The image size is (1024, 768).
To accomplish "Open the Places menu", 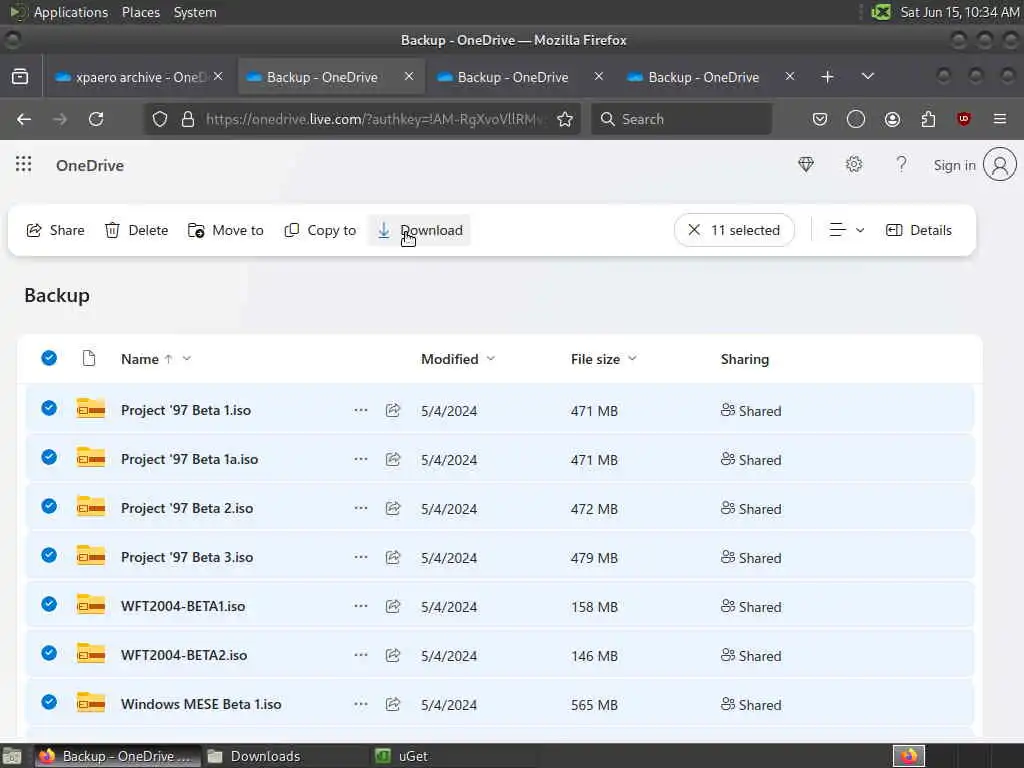I will point(140,12).
